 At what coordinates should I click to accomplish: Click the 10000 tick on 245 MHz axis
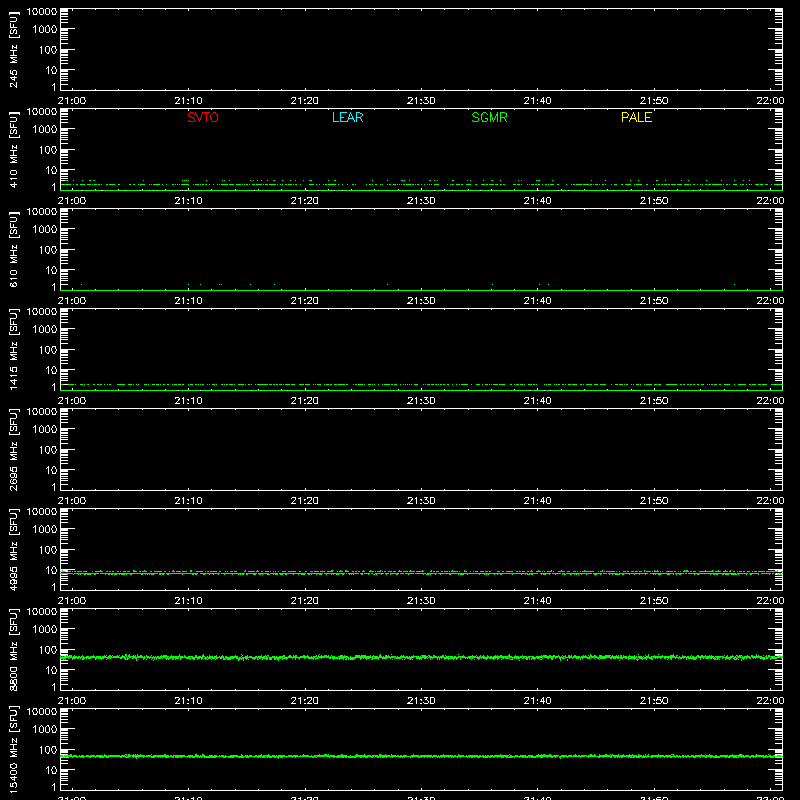coord(42,12)
